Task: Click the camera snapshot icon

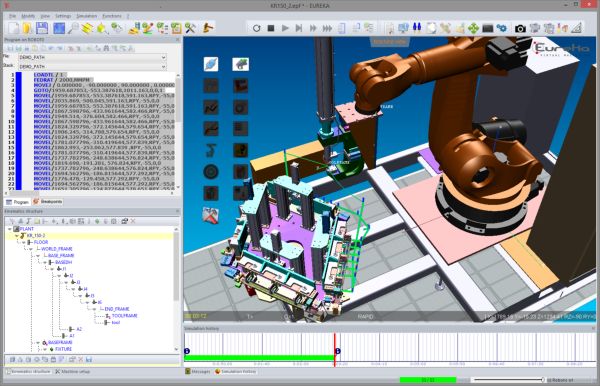Action: pyautogui.click(x=520, y=28)
